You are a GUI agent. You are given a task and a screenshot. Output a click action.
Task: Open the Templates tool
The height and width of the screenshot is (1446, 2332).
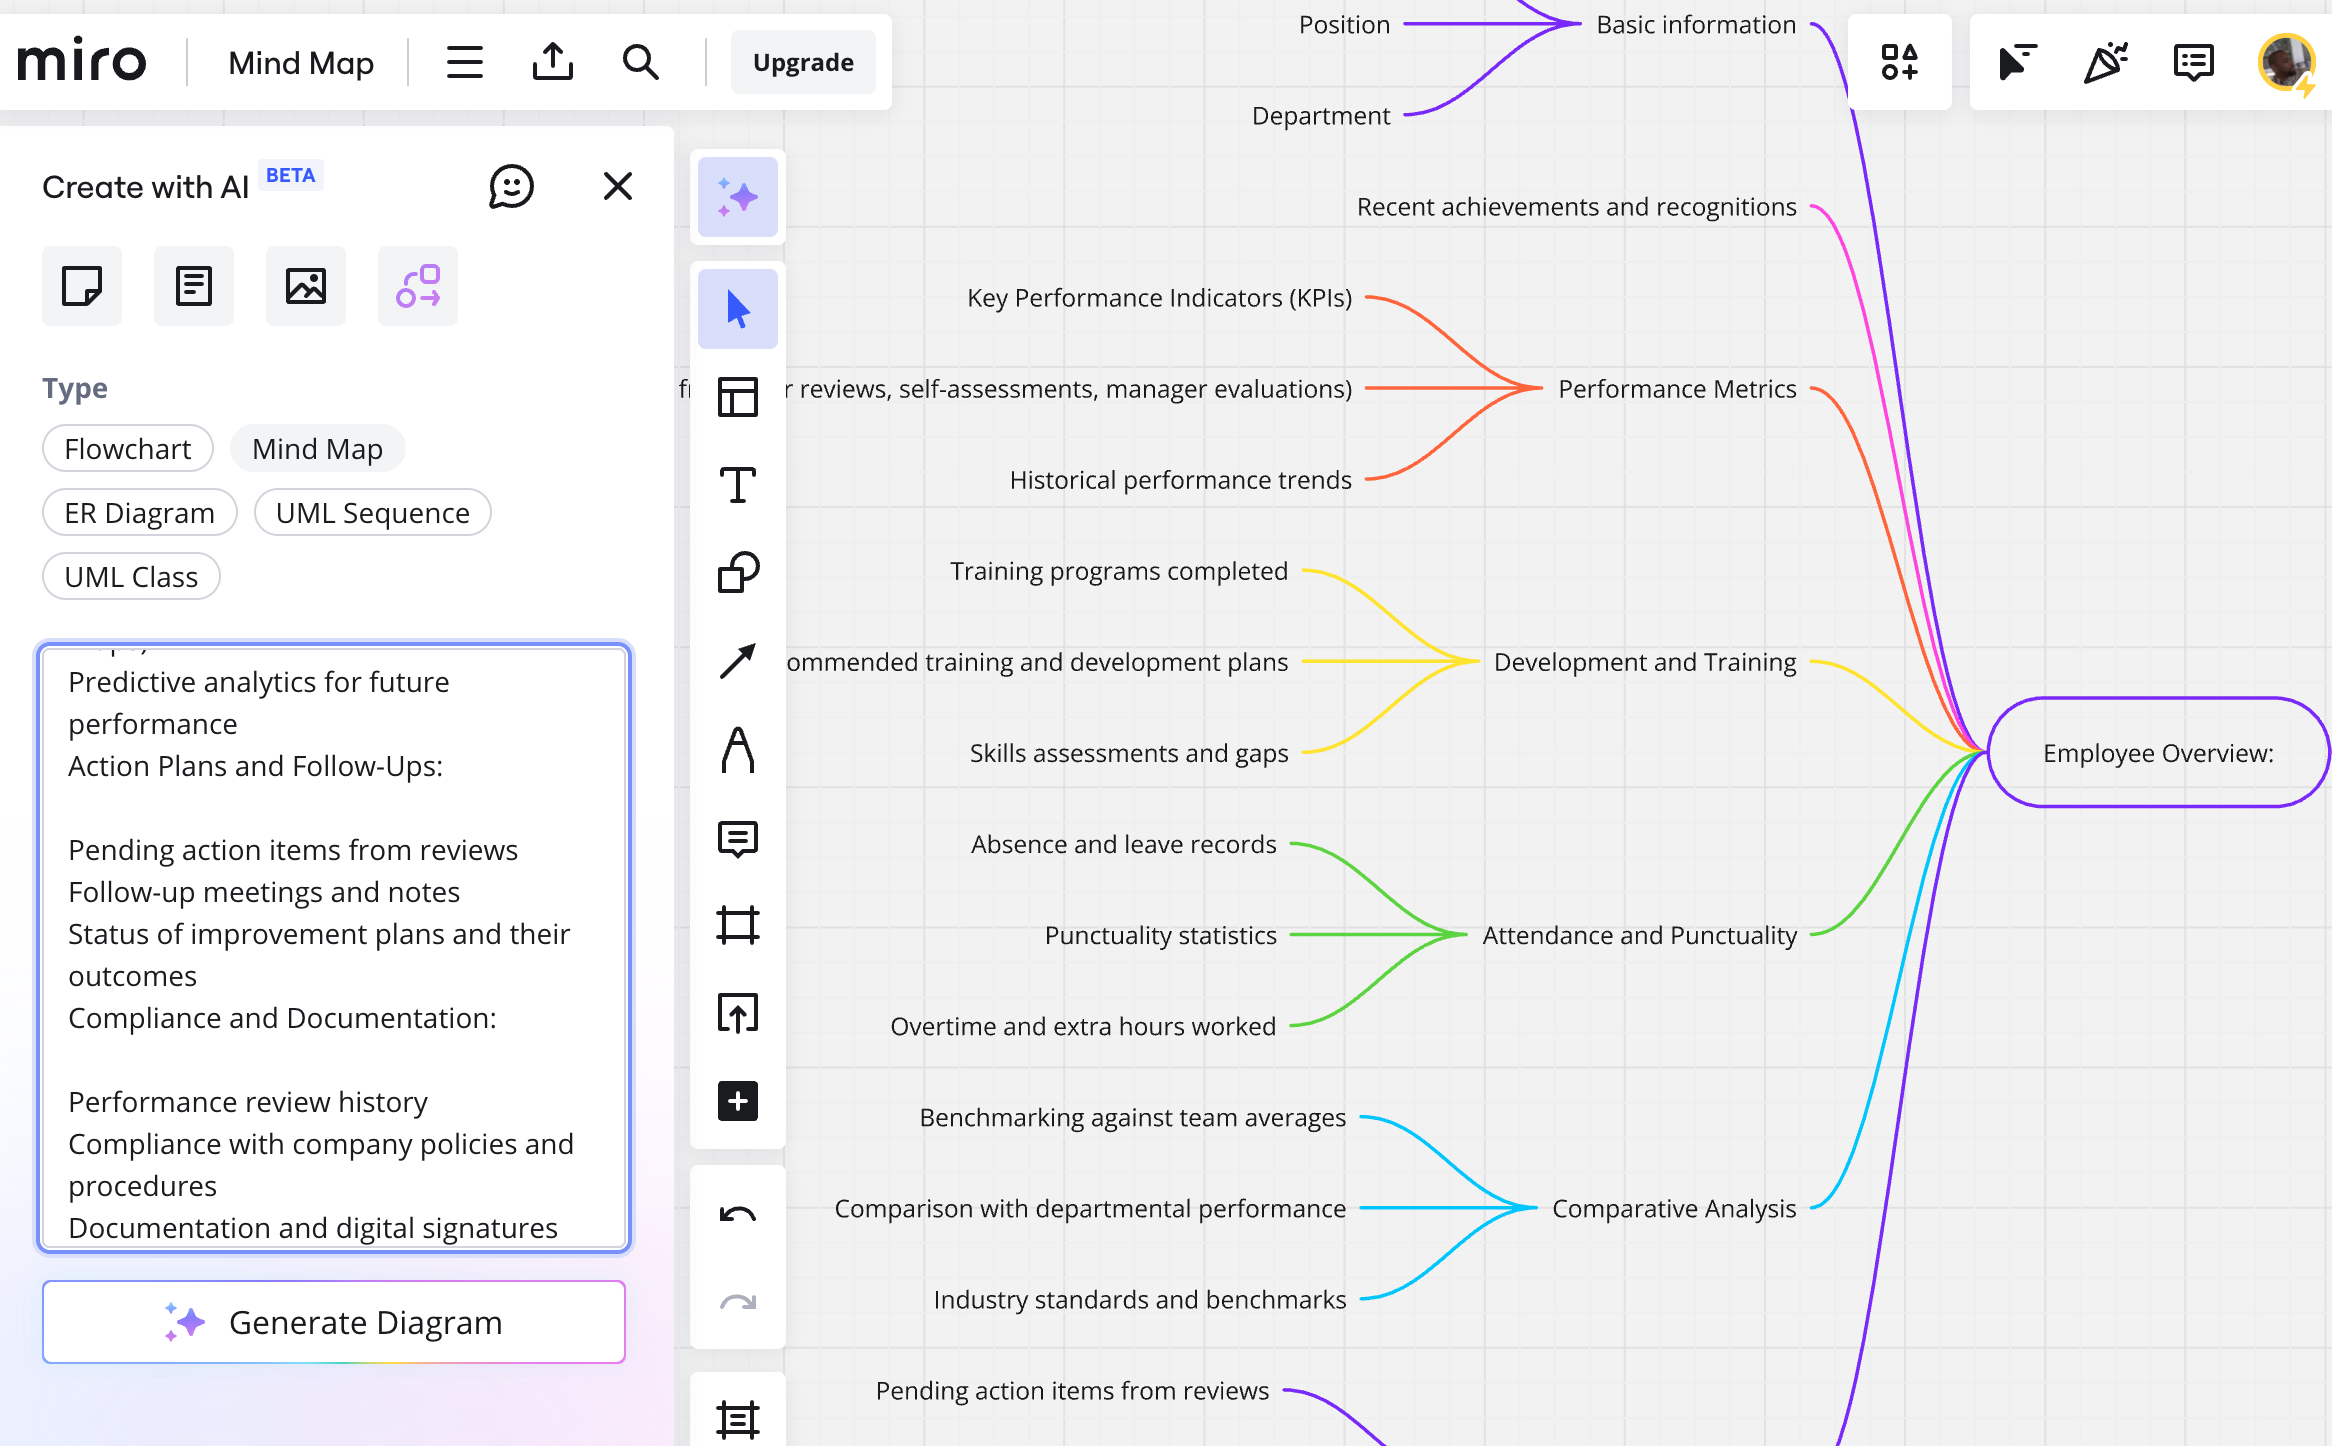point(738,397)
